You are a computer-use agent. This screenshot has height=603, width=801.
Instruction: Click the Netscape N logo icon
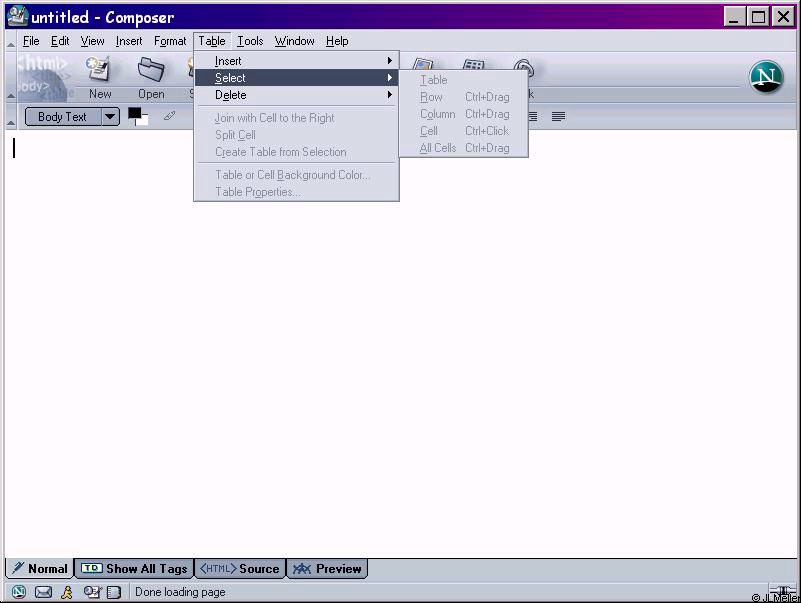(x=766, y=77)
